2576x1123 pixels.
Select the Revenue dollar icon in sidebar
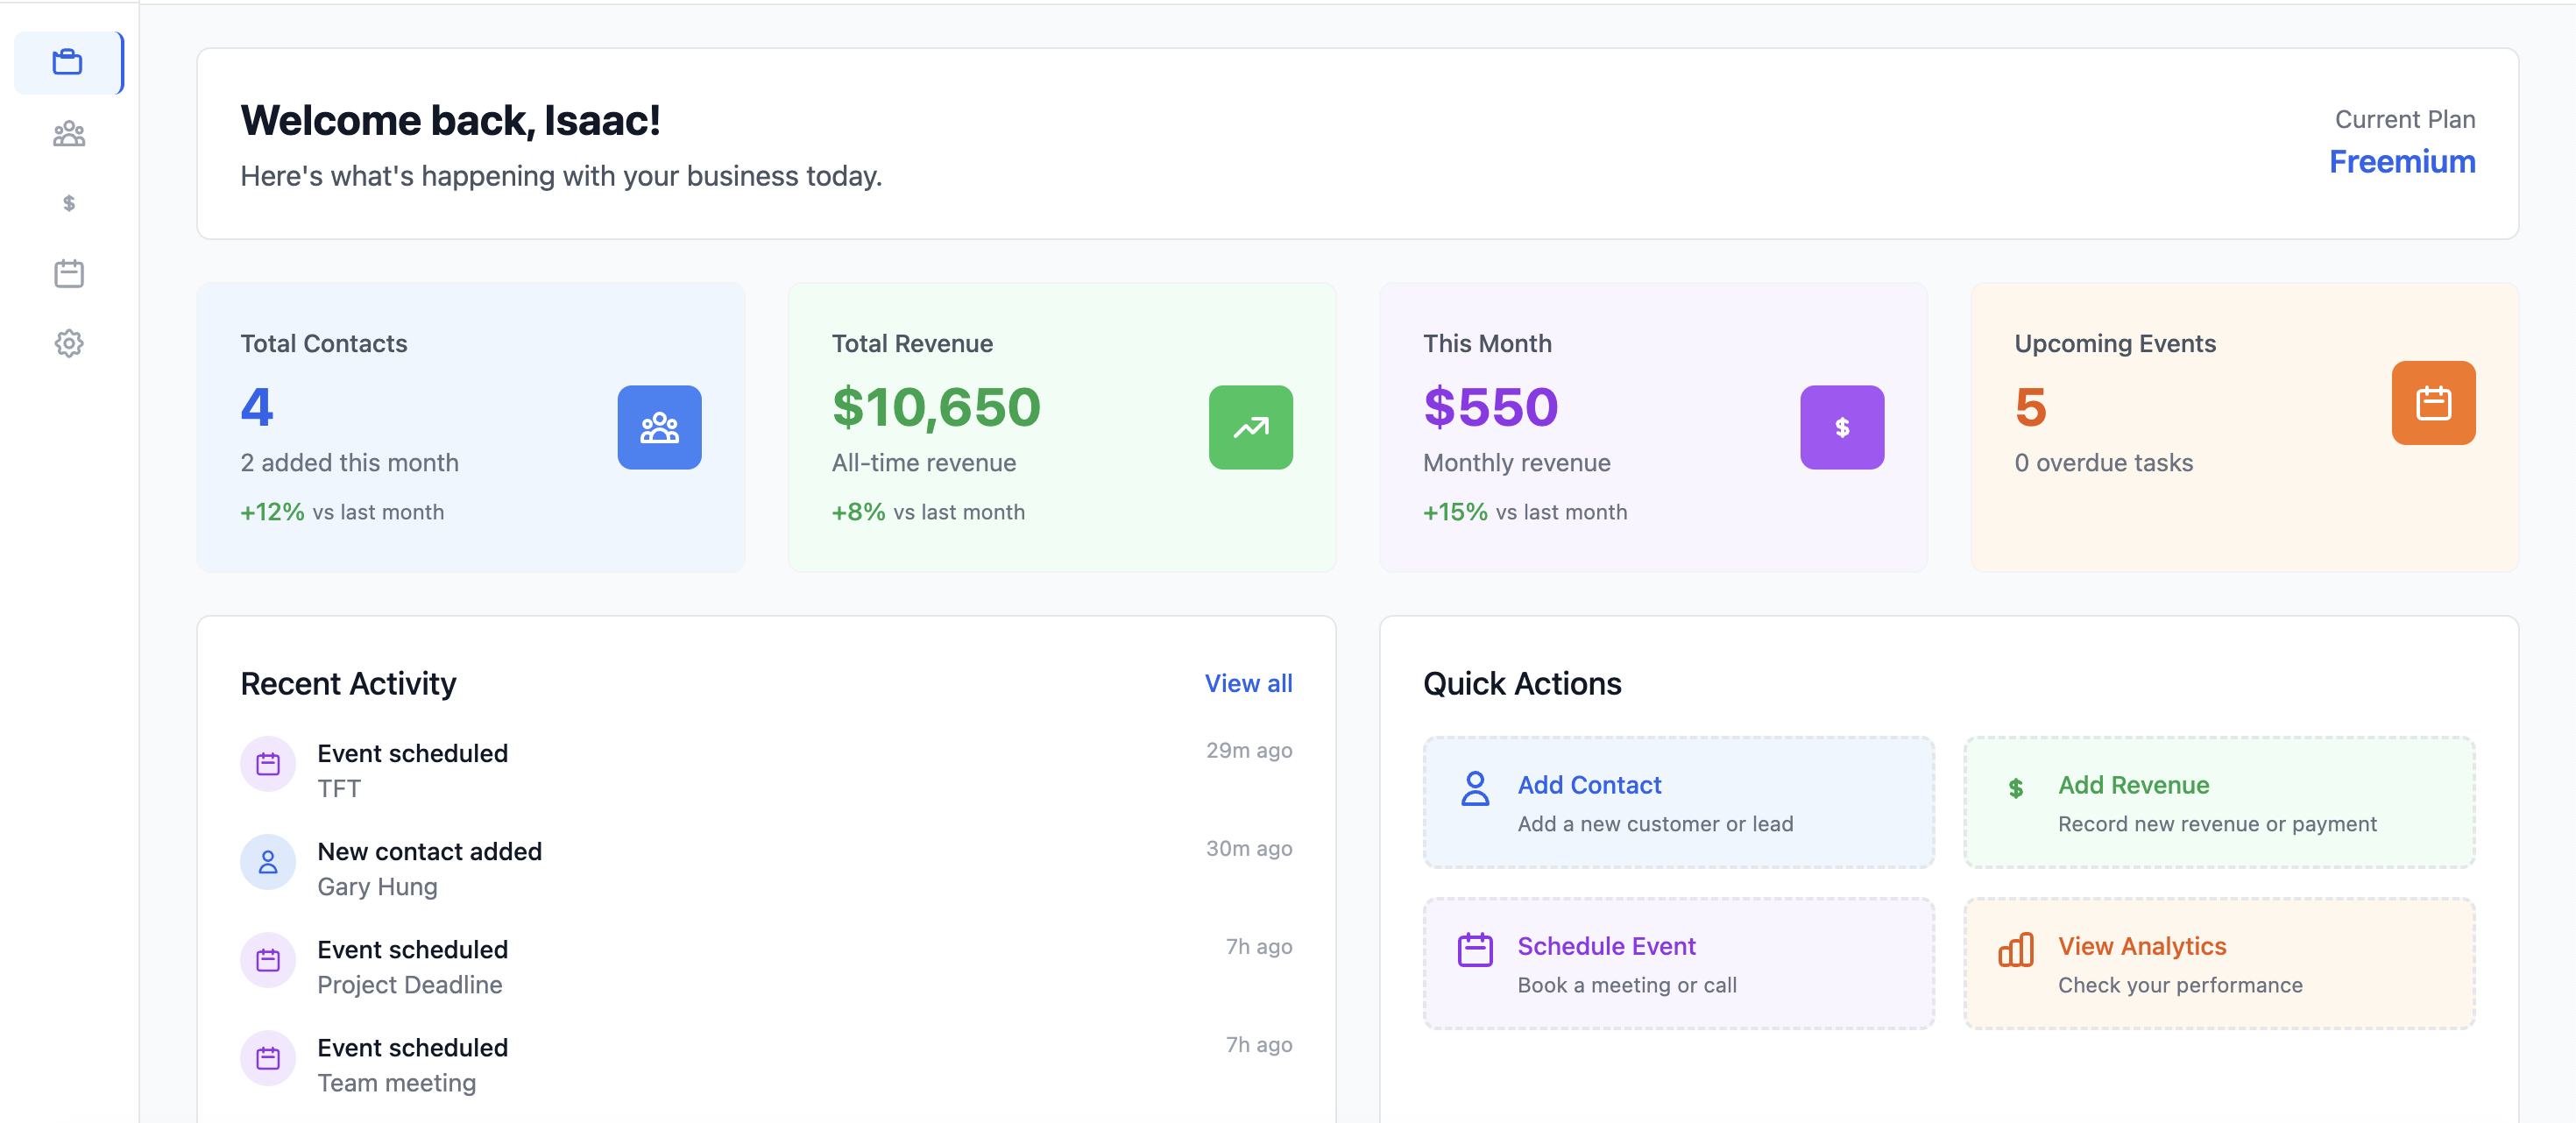67,204
